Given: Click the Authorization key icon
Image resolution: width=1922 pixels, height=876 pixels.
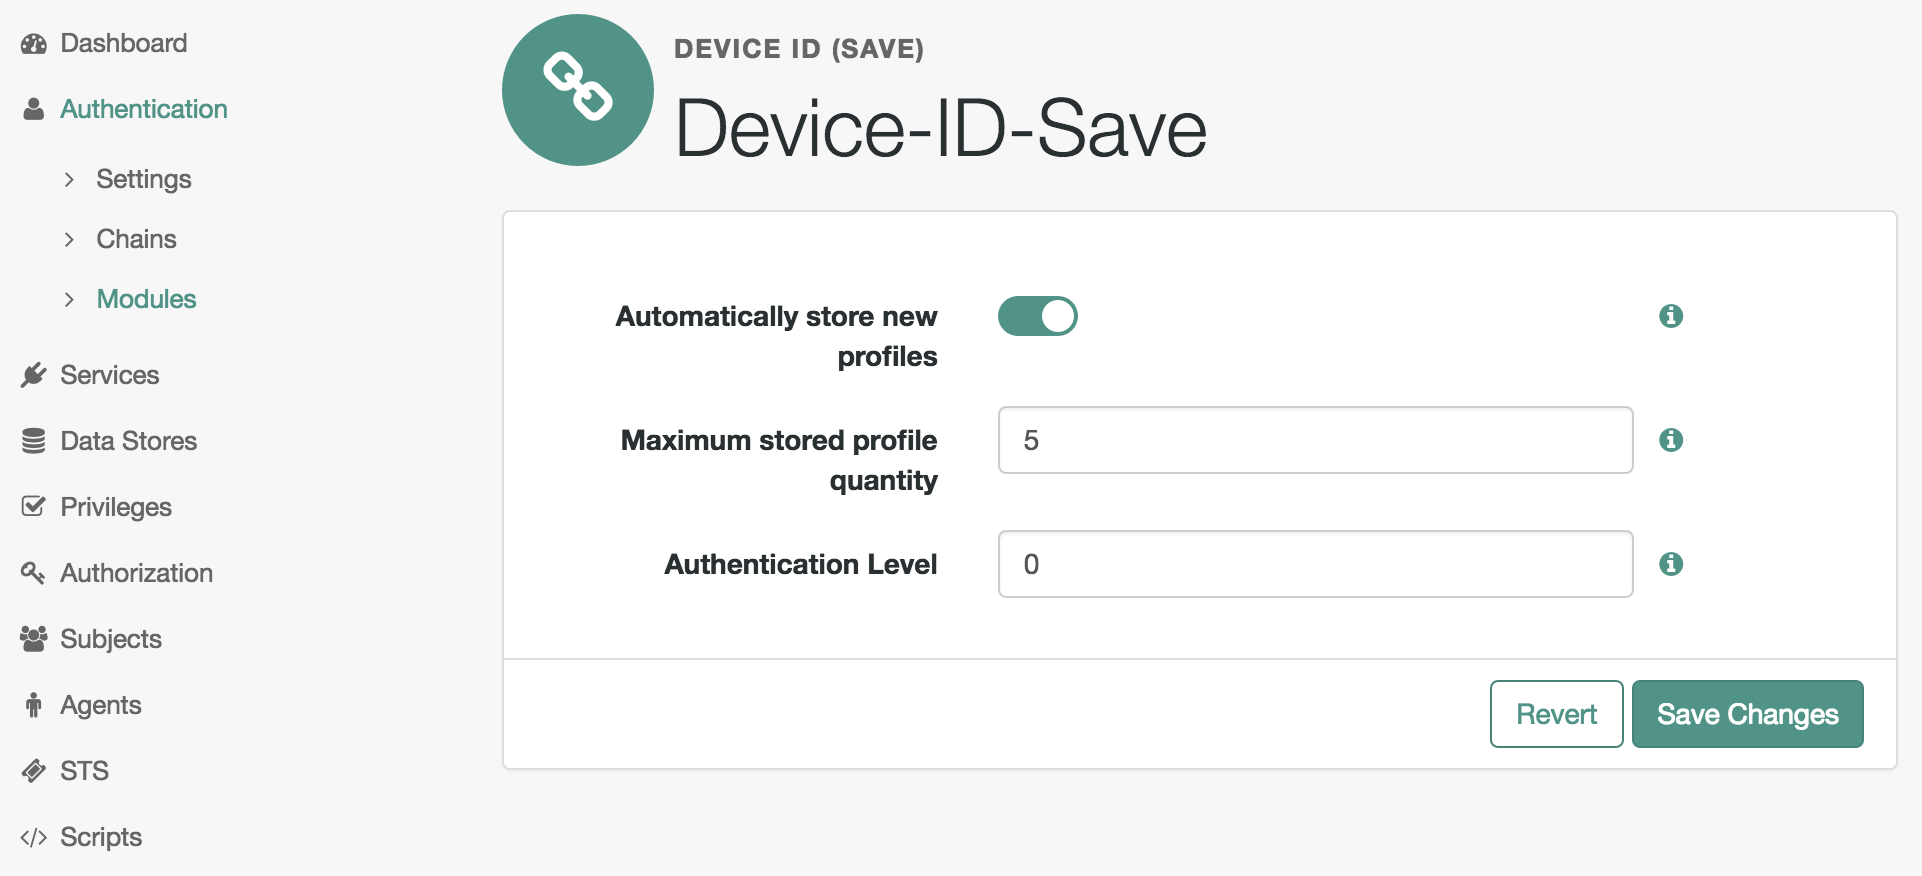Looking at the screenshot, I should coord(33,573).
